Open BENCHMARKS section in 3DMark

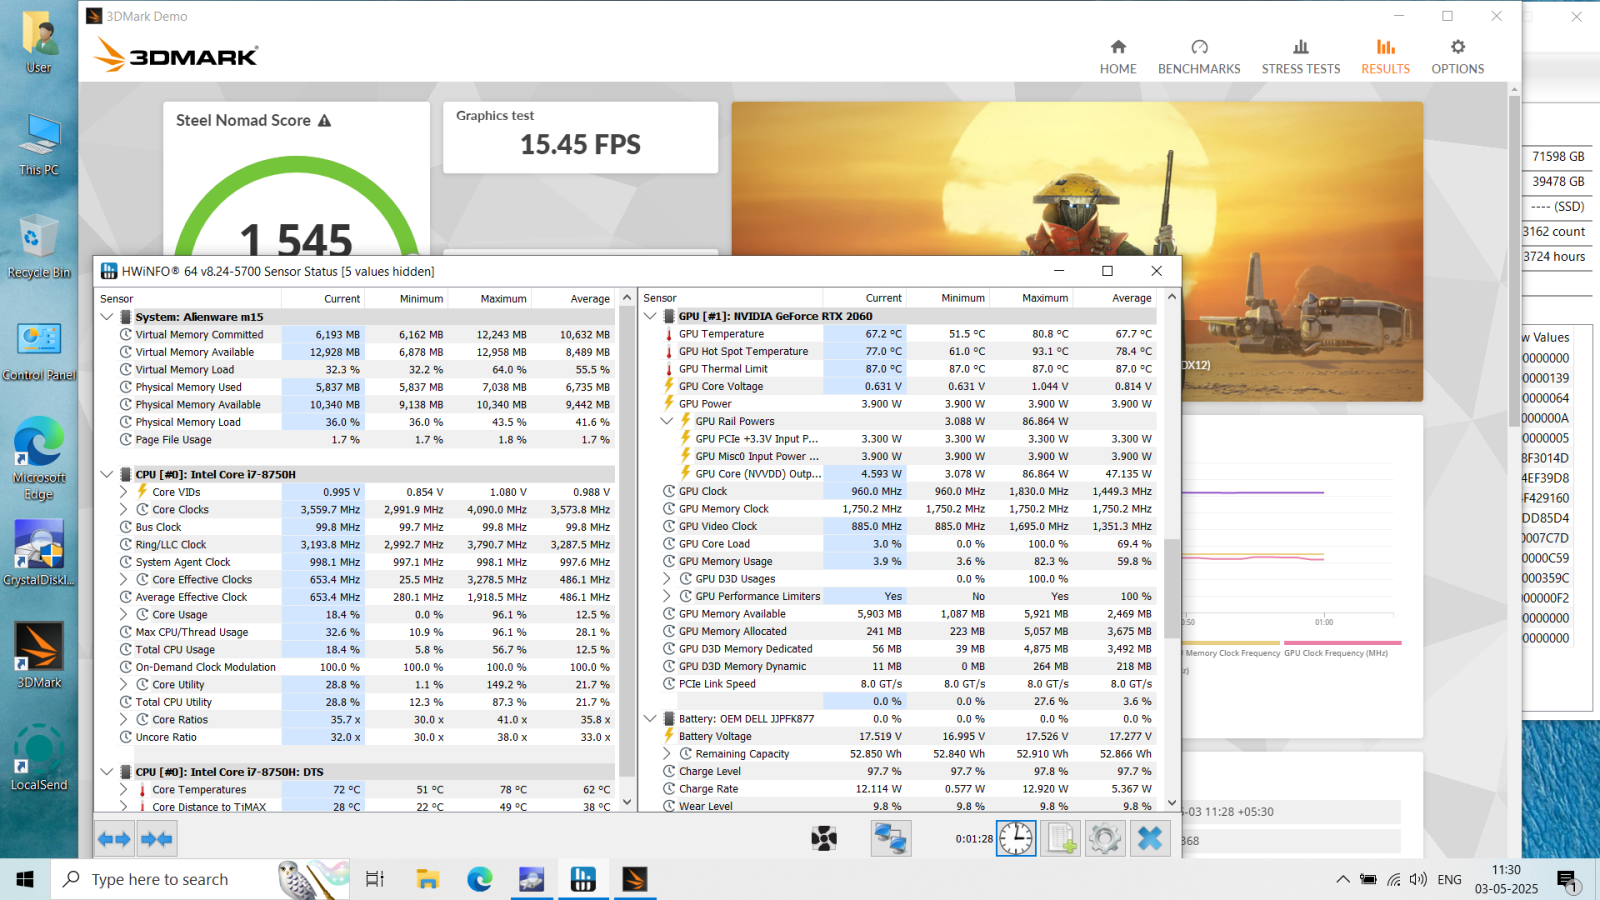click(x=1199, y=57)
